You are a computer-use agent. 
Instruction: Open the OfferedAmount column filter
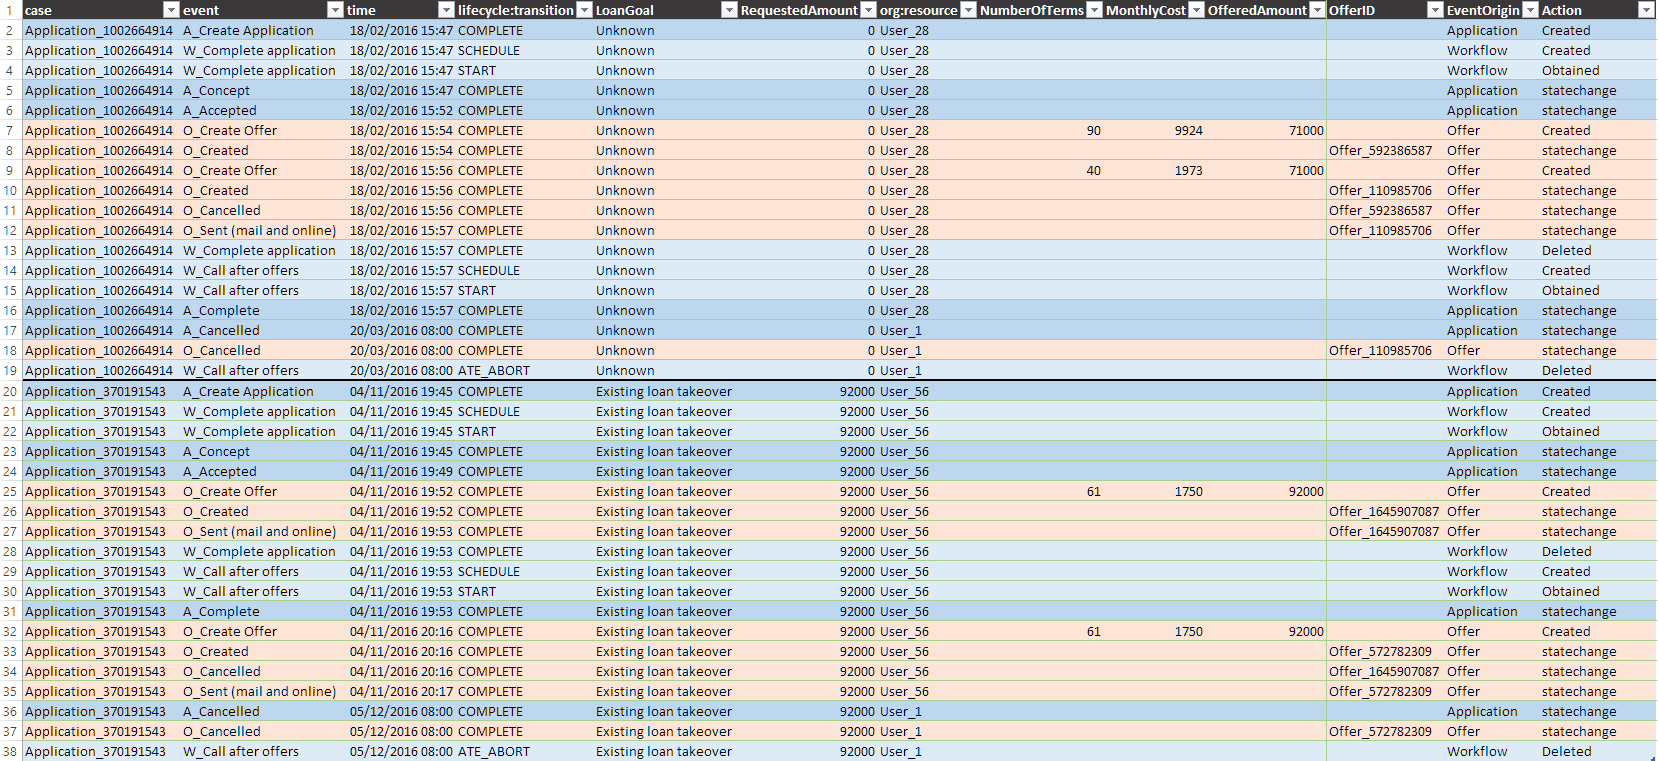1316,10
